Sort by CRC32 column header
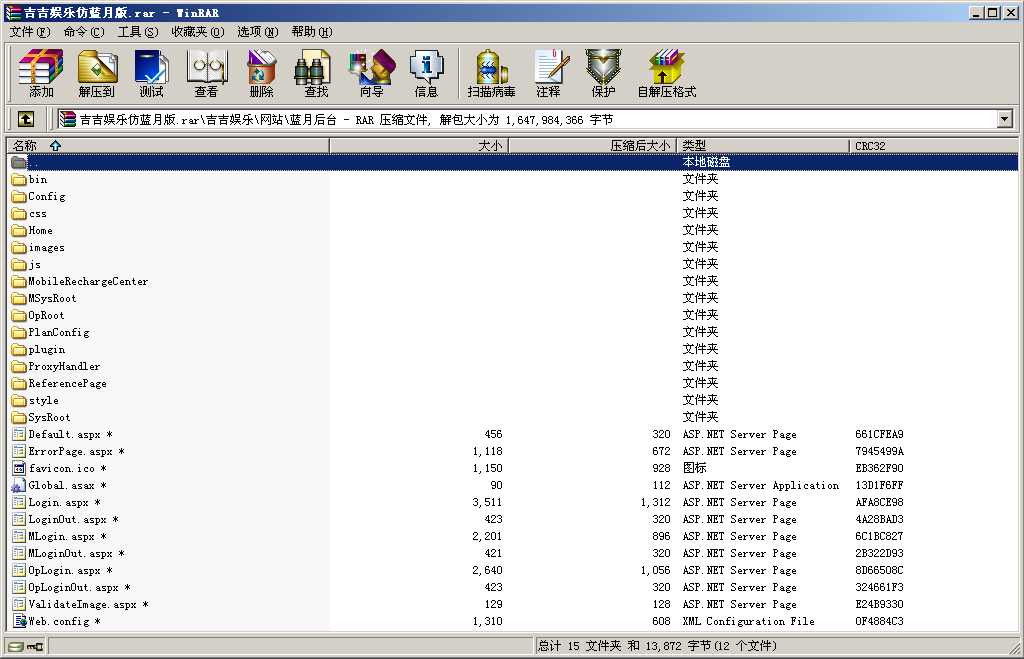 click(x=934, y=146)
